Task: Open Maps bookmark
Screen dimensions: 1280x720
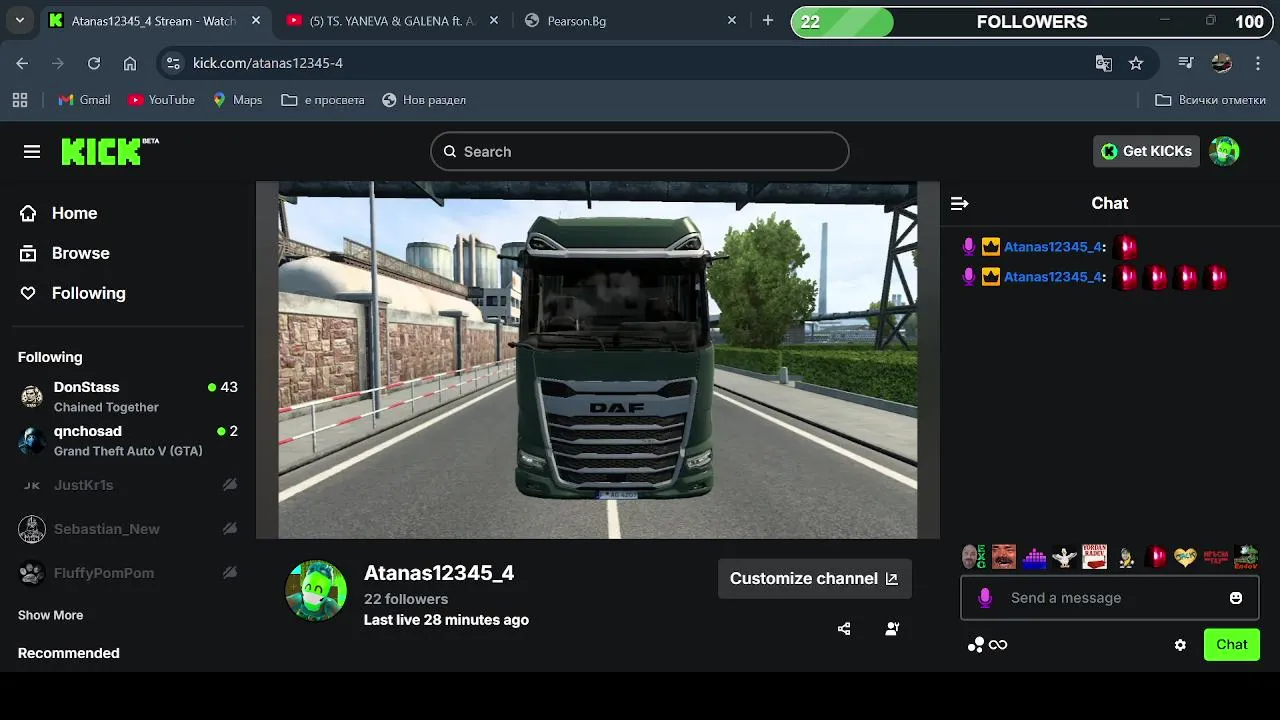Action: tap(237, 100)
